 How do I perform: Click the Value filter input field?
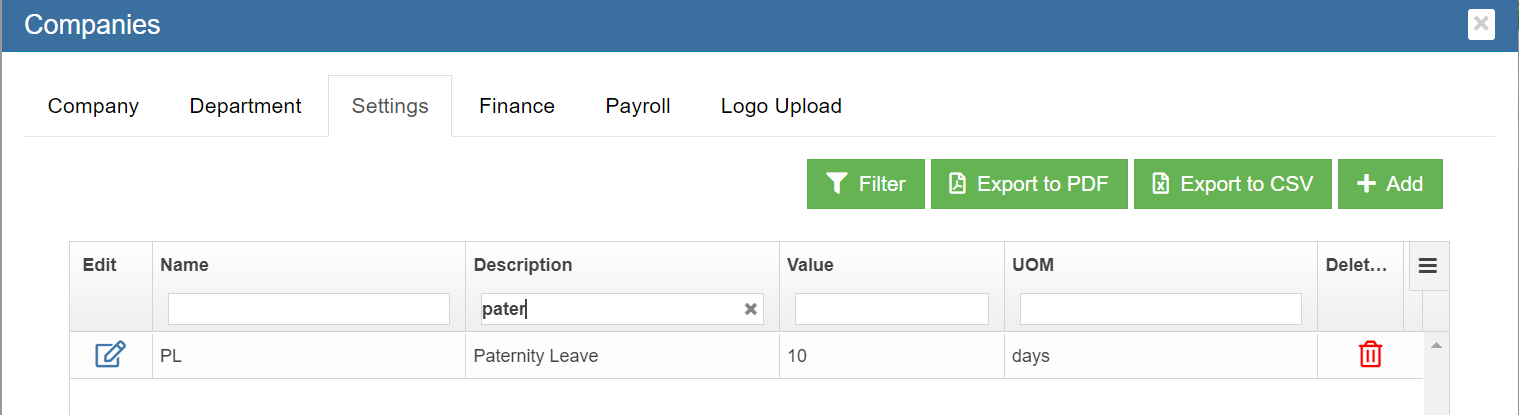pos(891,309)
